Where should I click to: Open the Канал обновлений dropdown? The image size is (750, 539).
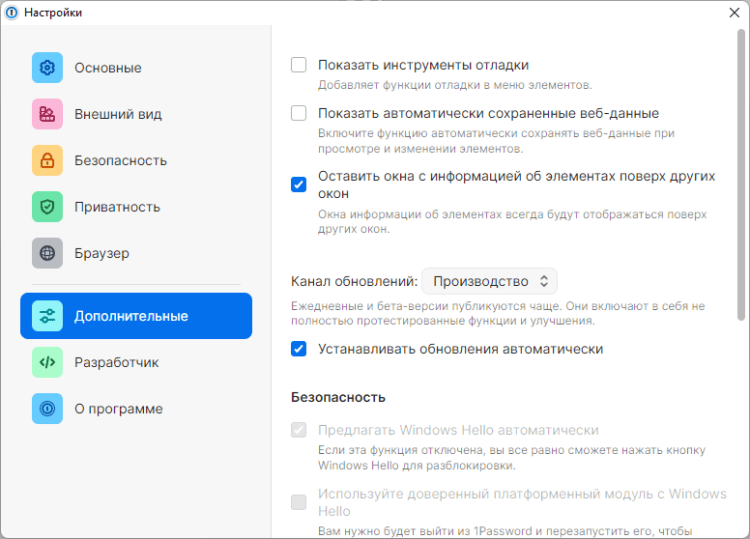pos(489,281)
